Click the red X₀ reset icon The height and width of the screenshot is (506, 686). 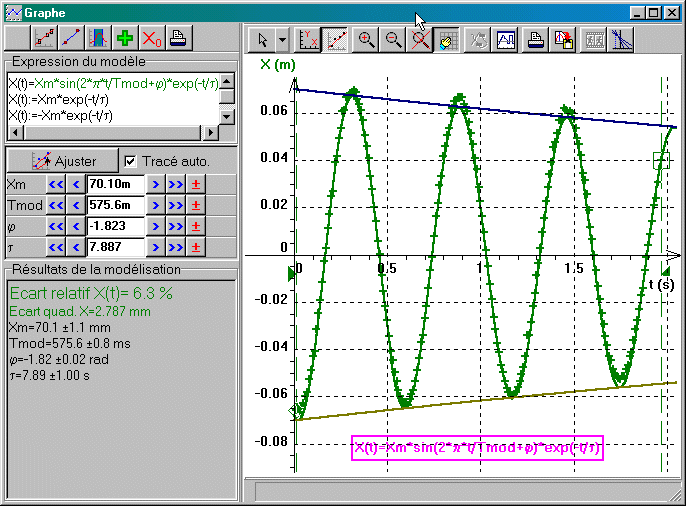151,39
